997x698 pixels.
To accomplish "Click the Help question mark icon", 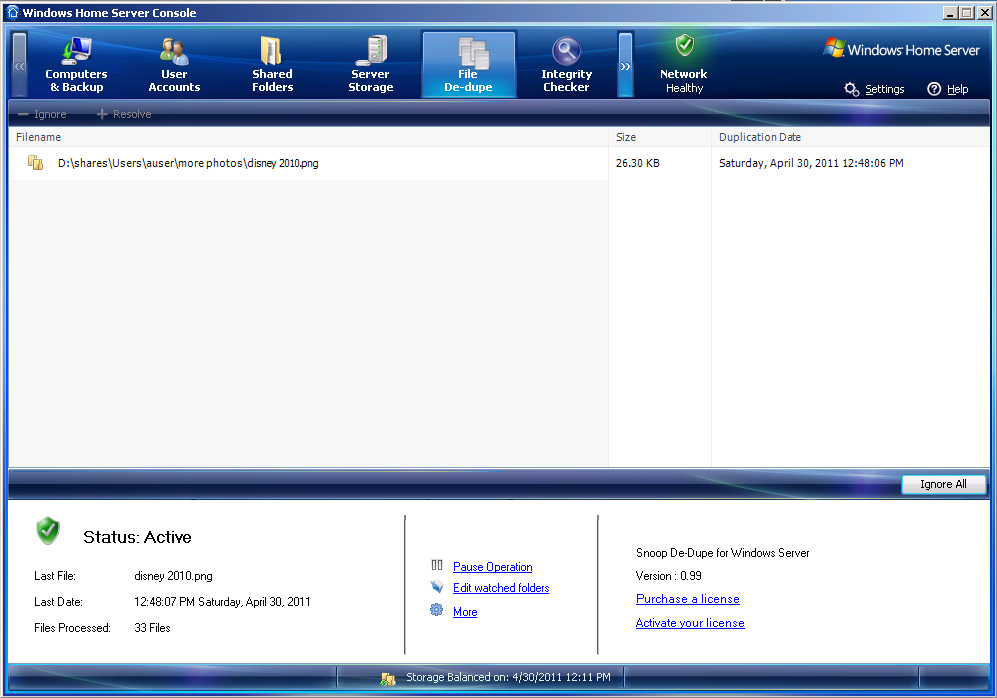I will click(x=933, y=89).
